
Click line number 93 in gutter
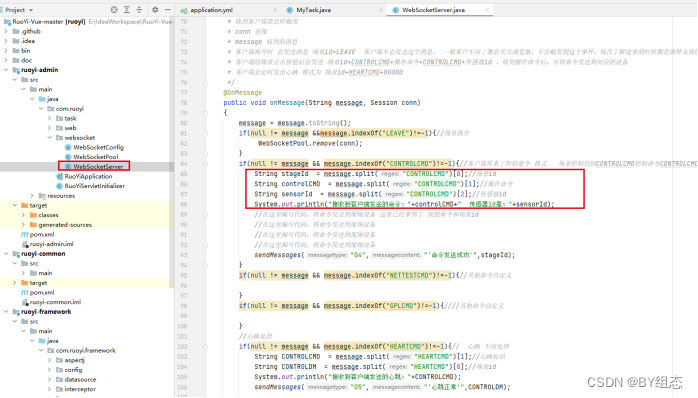pyautogui.click(x=183, y=255)
